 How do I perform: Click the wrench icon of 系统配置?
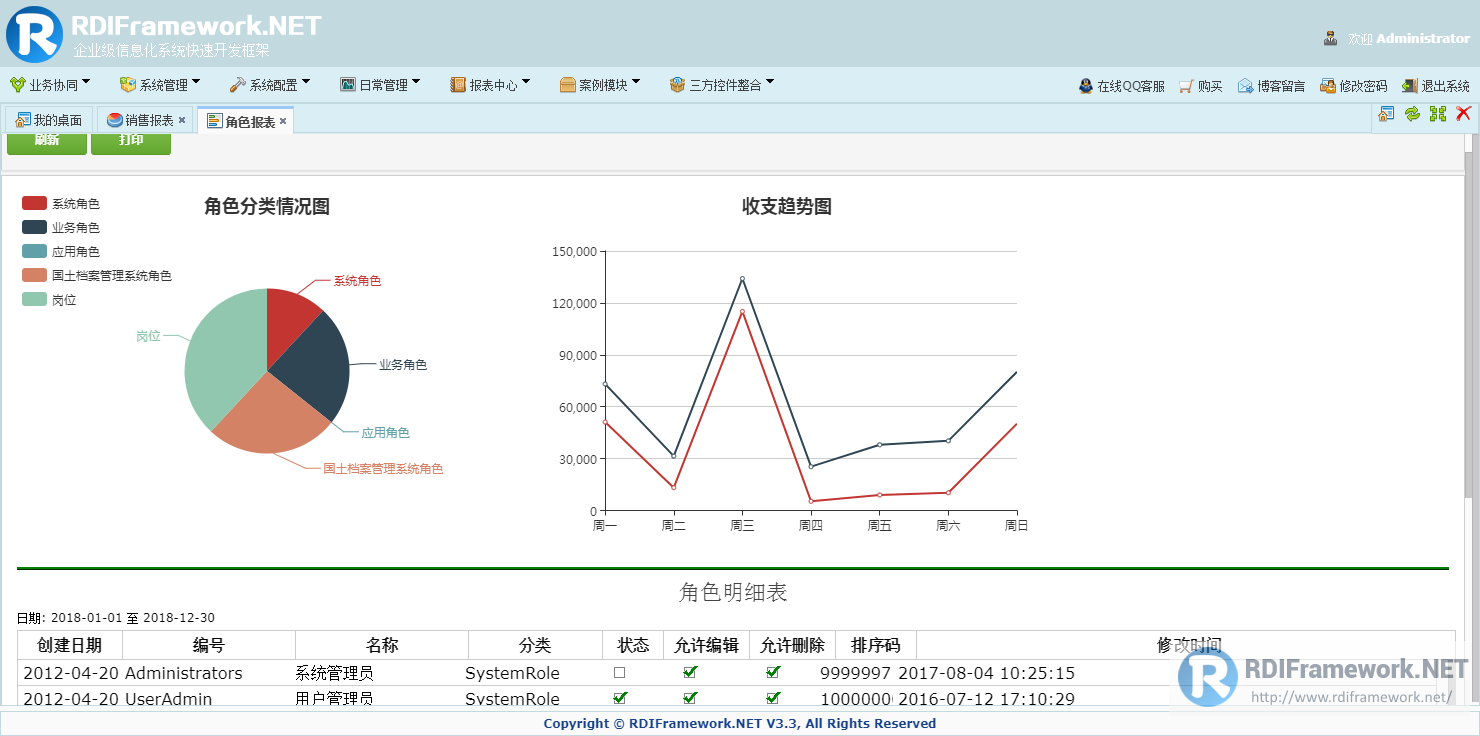point(237,85)
